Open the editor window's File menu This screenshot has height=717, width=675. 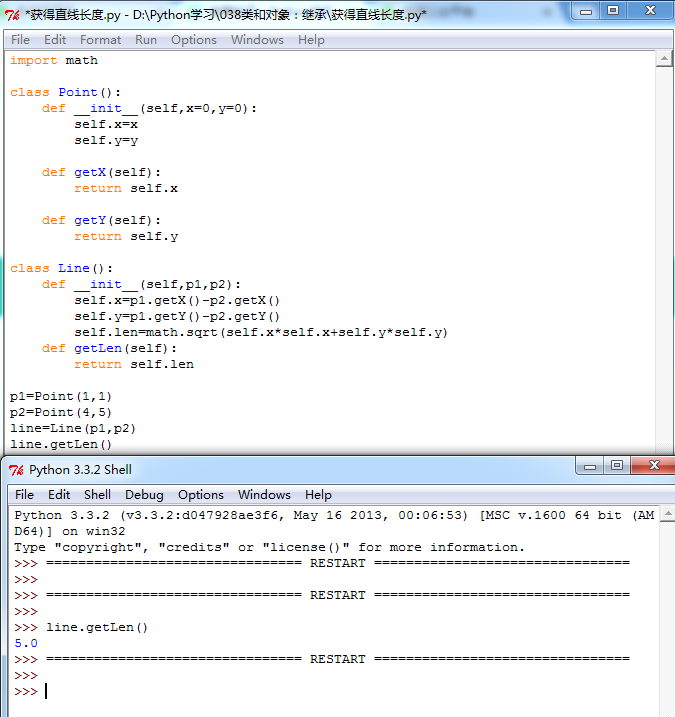[x=20, y=40]
